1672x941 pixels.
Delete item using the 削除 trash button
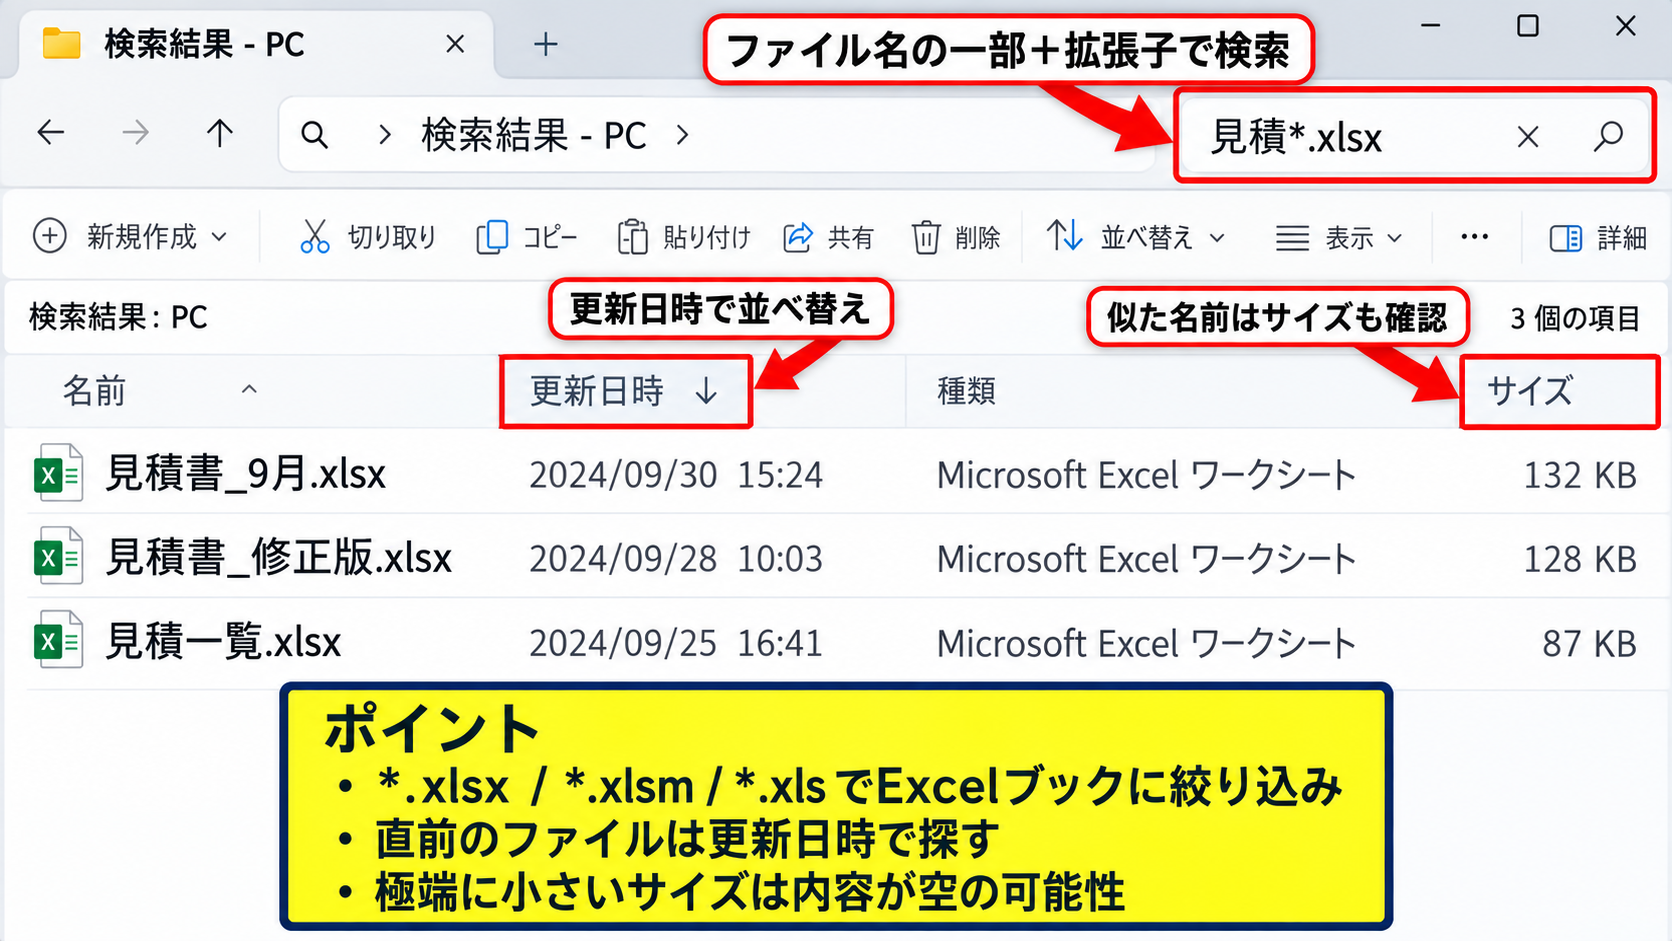tap(955, 237)
